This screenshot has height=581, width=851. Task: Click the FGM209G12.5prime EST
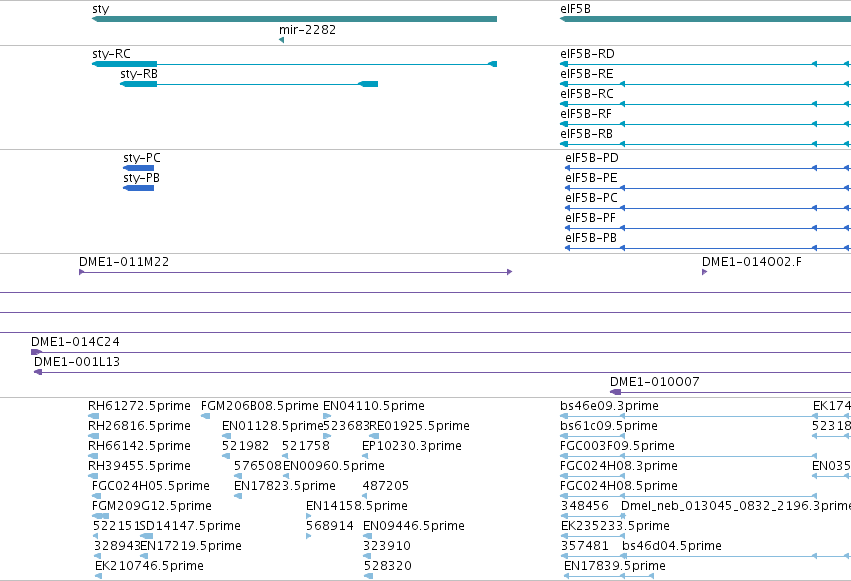[x=100, y=516]
